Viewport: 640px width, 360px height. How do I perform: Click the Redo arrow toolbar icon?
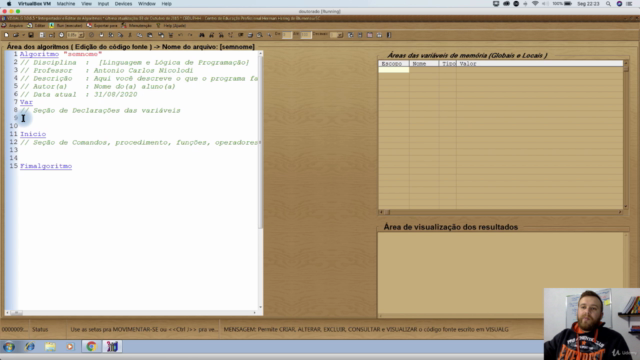[190, 35]
